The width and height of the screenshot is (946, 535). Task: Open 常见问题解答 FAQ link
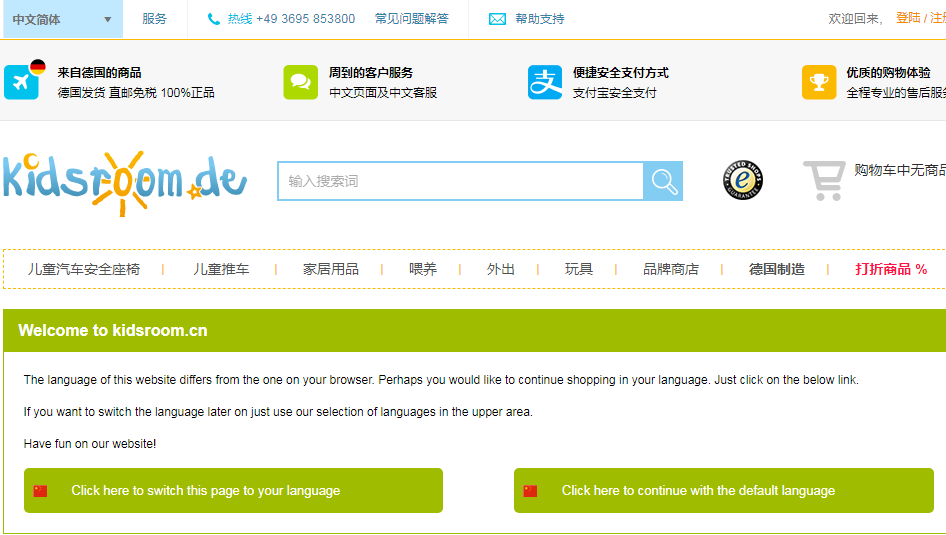tap(411, 19)
